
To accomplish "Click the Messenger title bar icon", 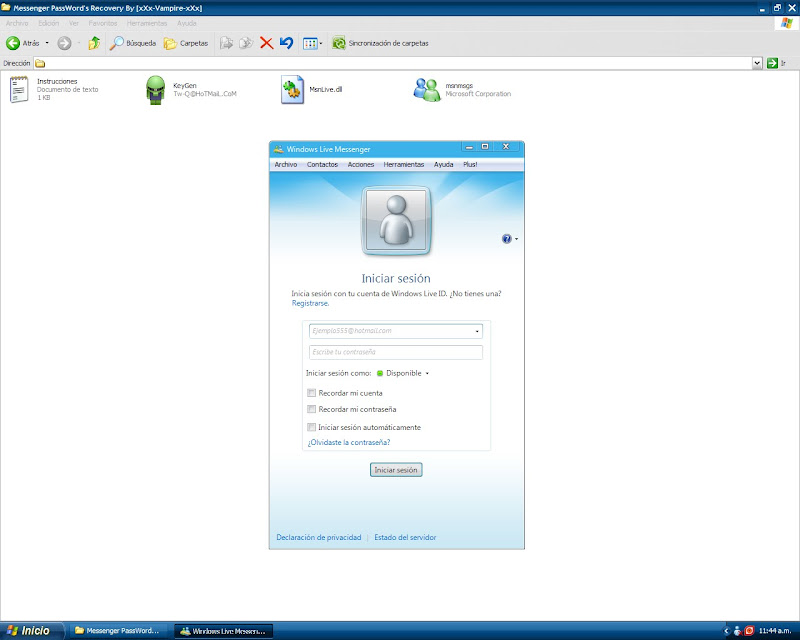I will coord(278,149).
